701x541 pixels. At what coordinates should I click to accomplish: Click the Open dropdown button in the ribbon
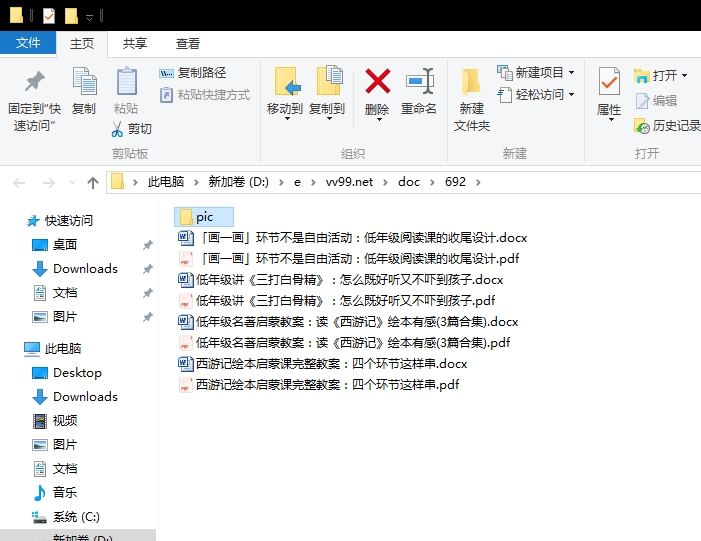coord(661,76)
